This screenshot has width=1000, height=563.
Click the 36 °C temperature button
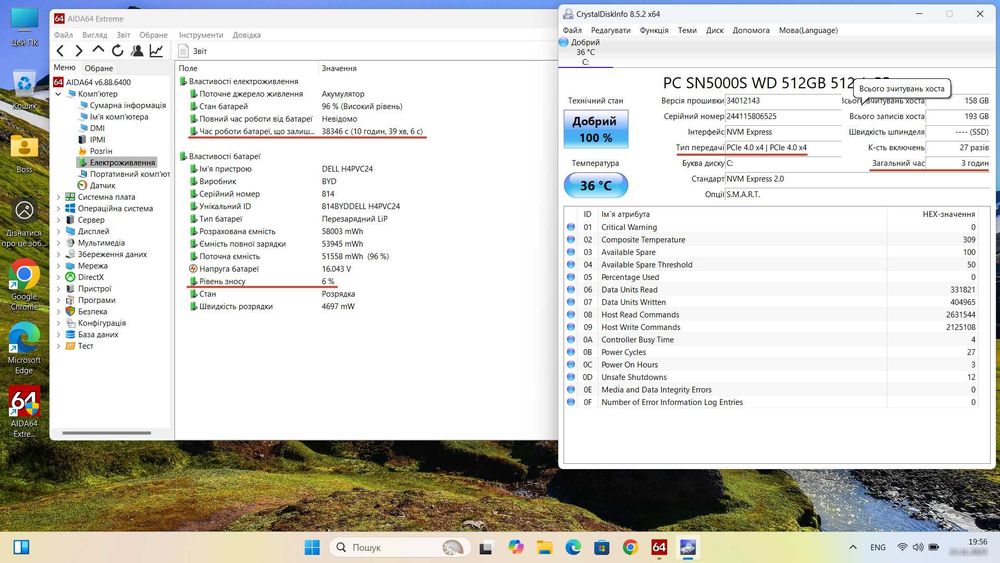pyautogui.click(x=596, y=186)
